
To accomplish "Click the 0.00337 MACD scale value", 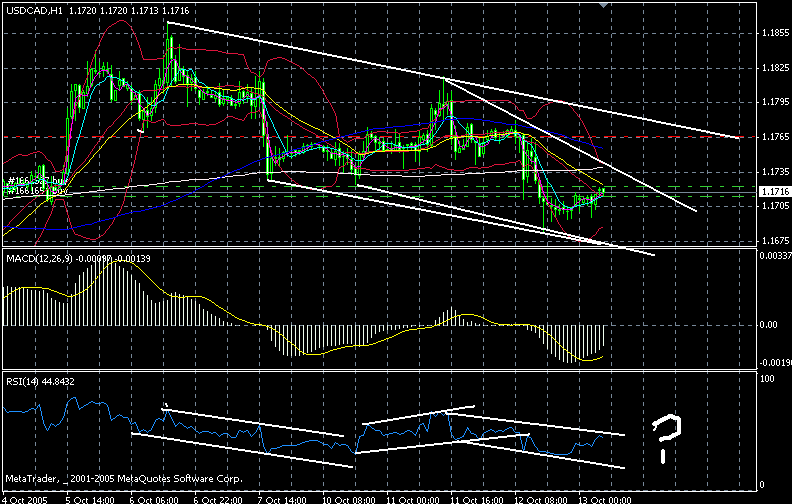I will [775, 256].
